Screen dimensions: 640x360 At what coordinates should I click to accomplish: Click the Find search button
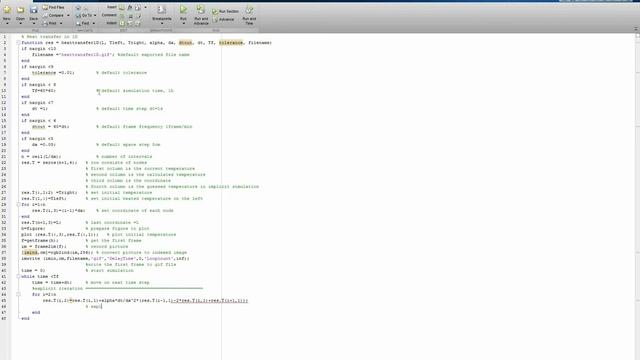coord(82,23)
